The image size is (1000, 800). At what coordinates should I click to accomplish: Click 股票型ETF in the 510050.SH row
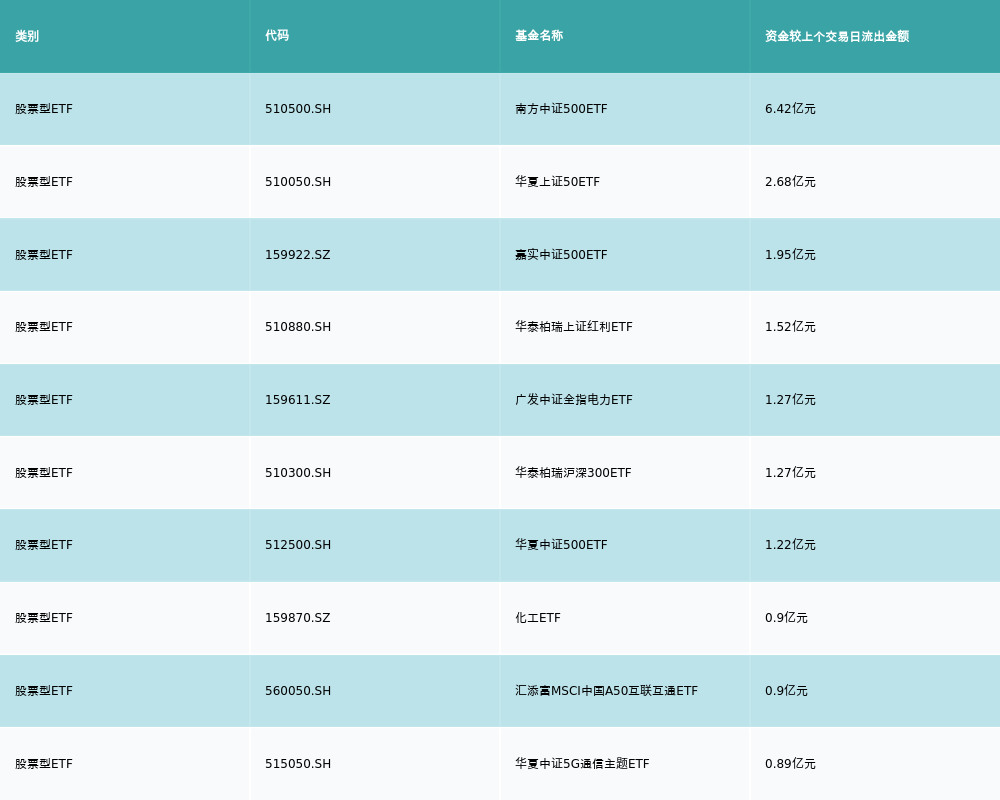tap(44, 182)
